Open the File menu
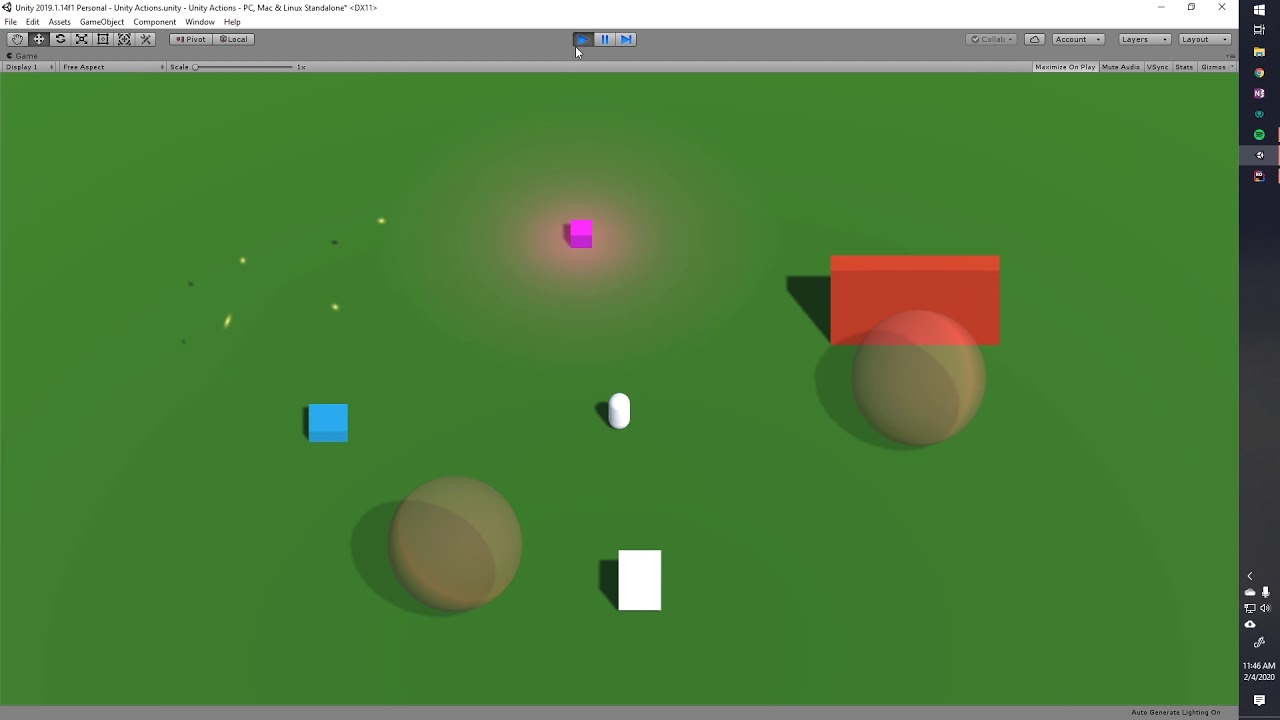 pos(11,22)
